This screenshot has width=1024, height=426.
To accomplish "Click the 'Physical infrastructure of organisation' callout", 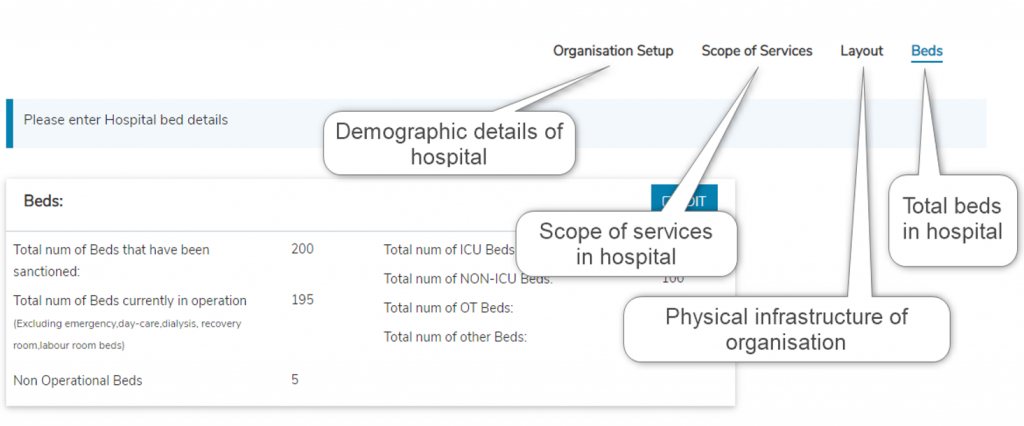I will click(x=786, y=330).
